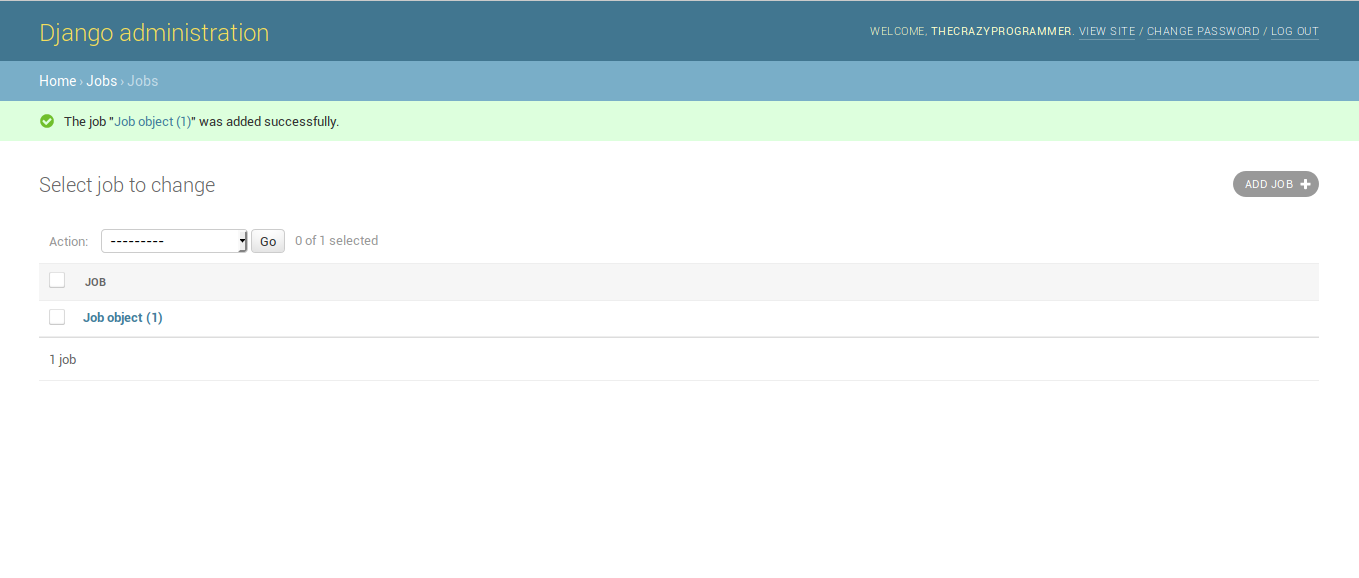This screenshot has height=578, width=1359.
Task: Tick the select-all checkbox in the Job header
Action: [x=57, y=280]
